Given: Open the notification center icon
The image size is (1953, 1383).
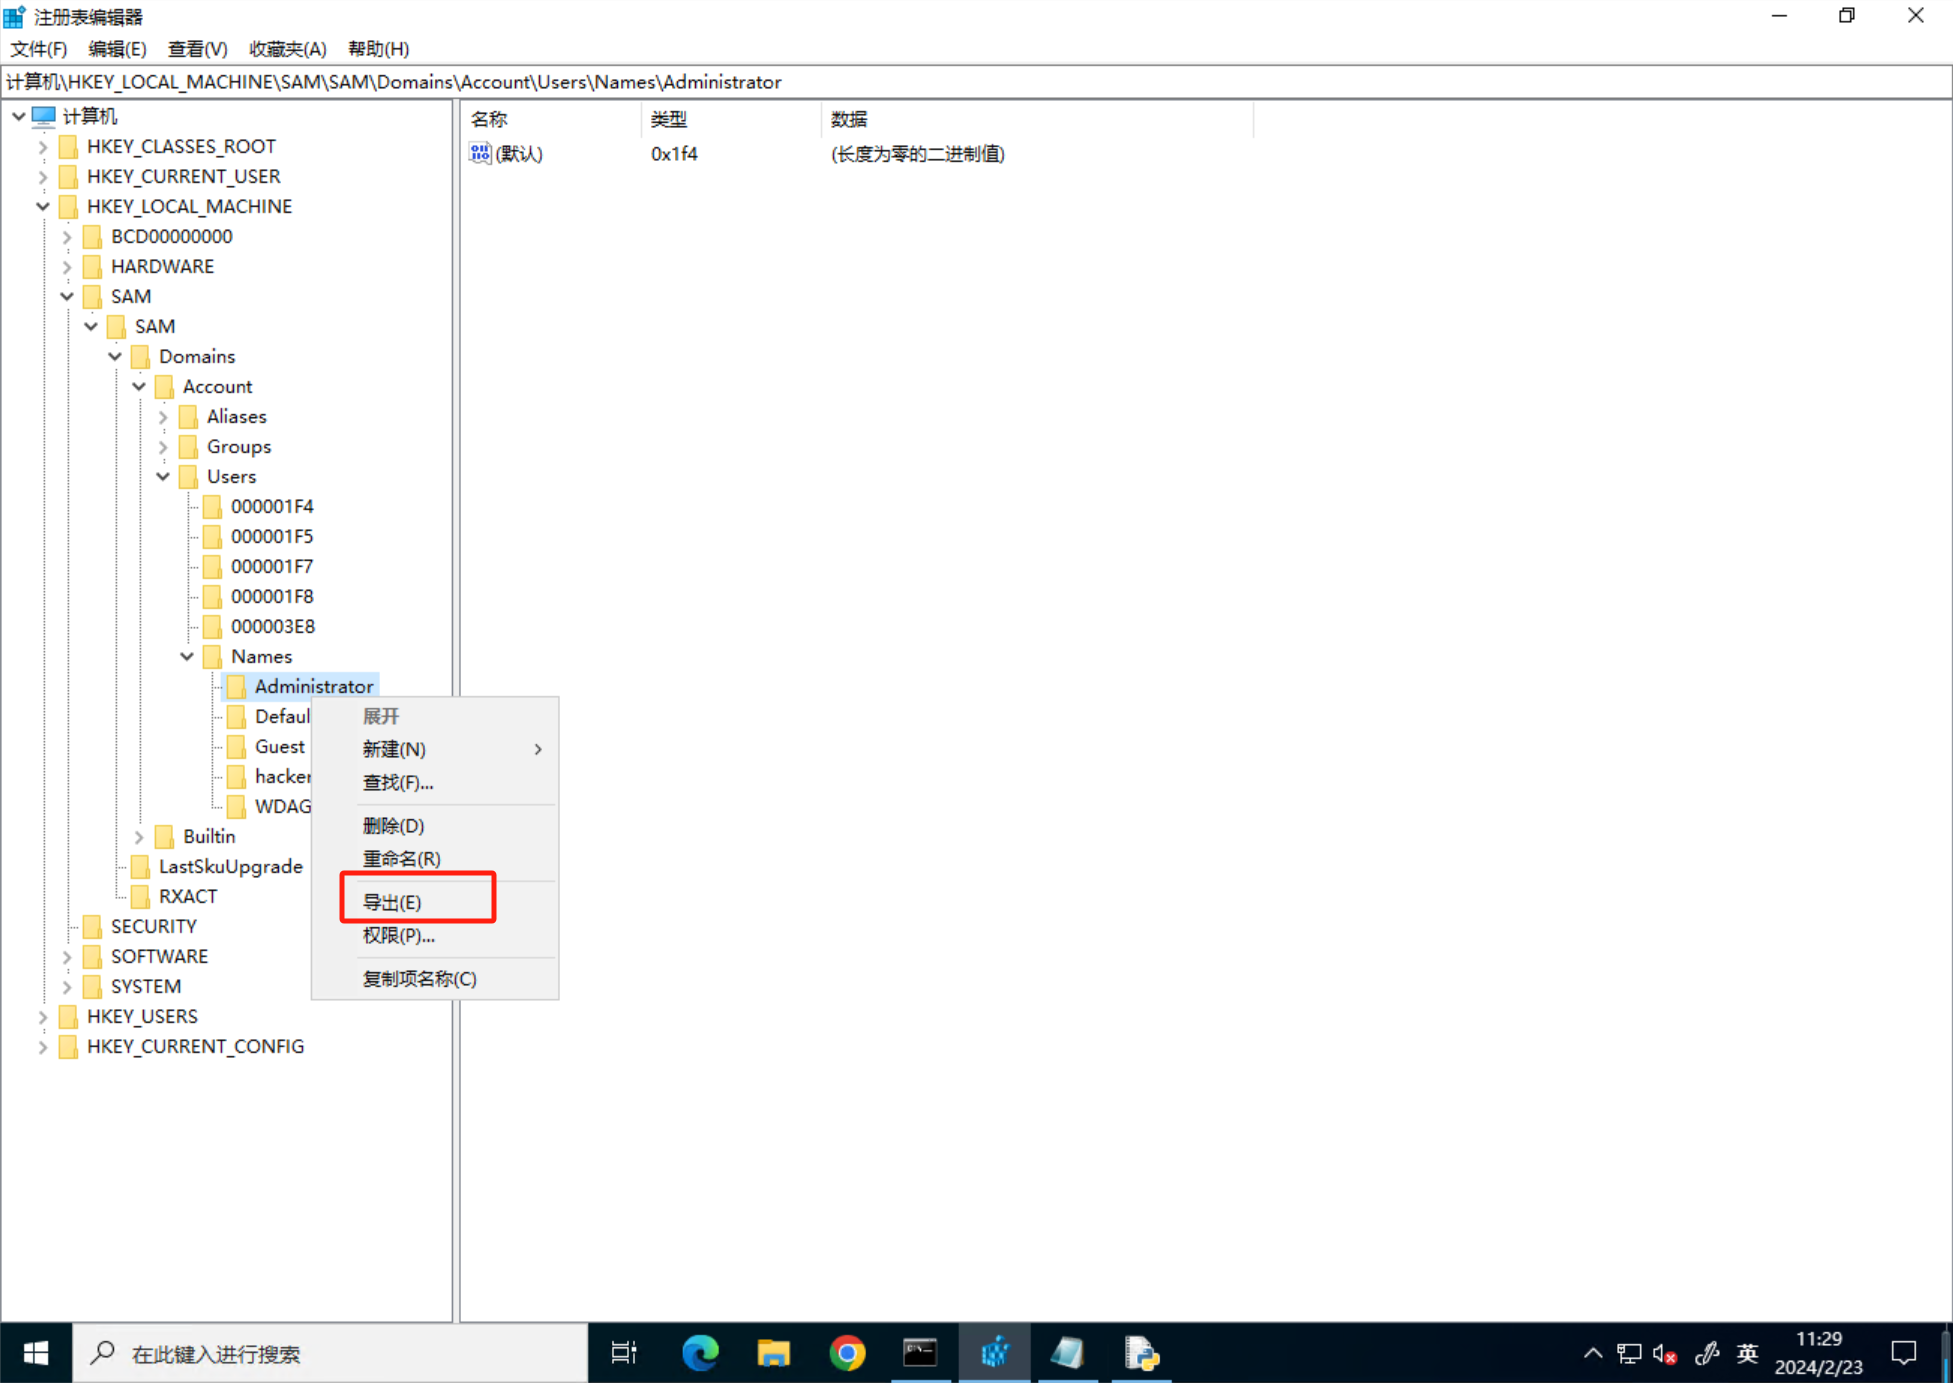Looking at the screenshot, I should (1904, 1353).
